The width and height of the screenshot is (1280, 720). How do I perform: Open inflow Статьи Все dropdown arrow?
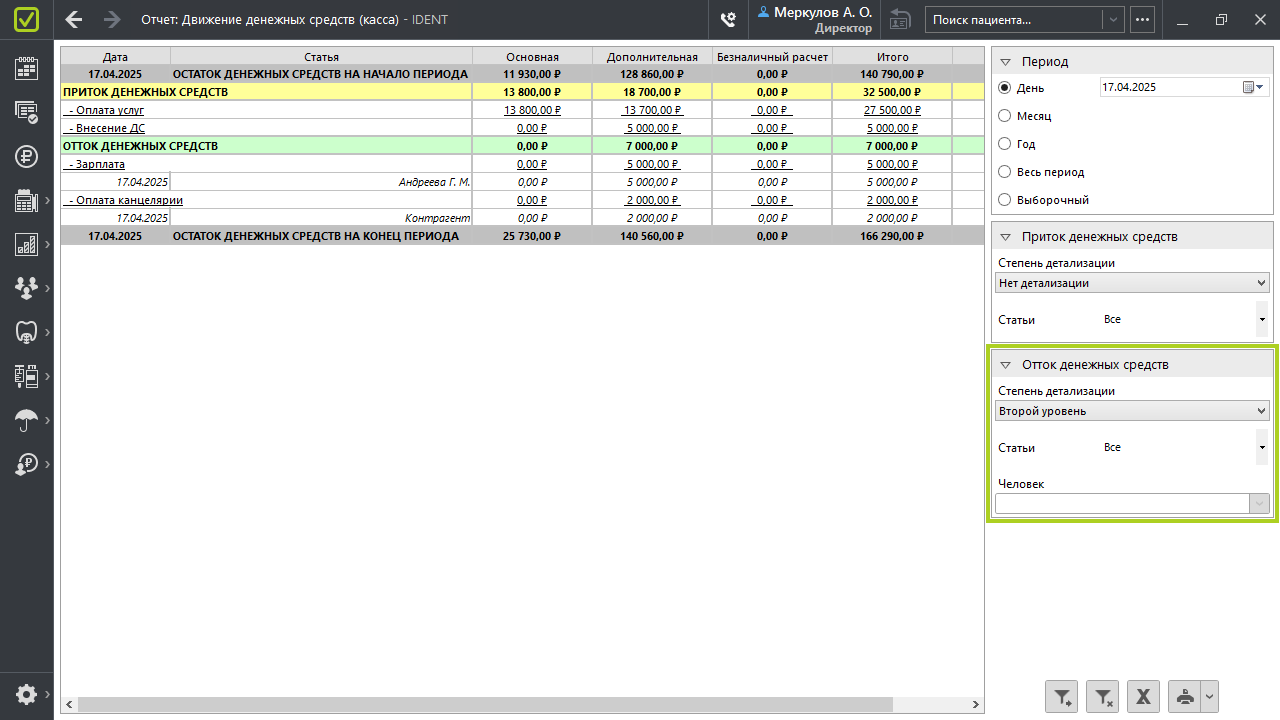1262,320
